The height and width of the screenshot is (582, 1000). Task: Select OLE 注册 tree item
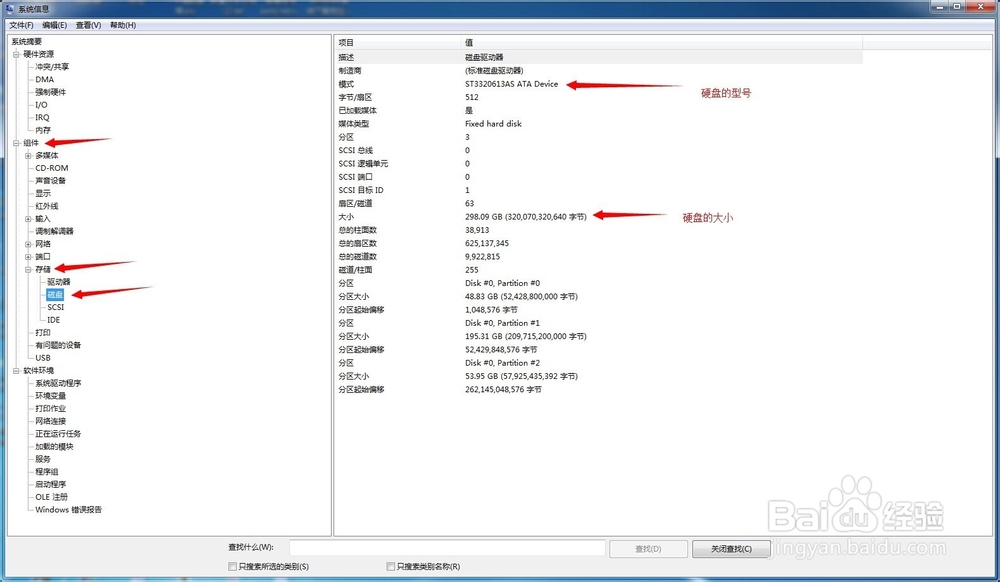click(51, 497)
